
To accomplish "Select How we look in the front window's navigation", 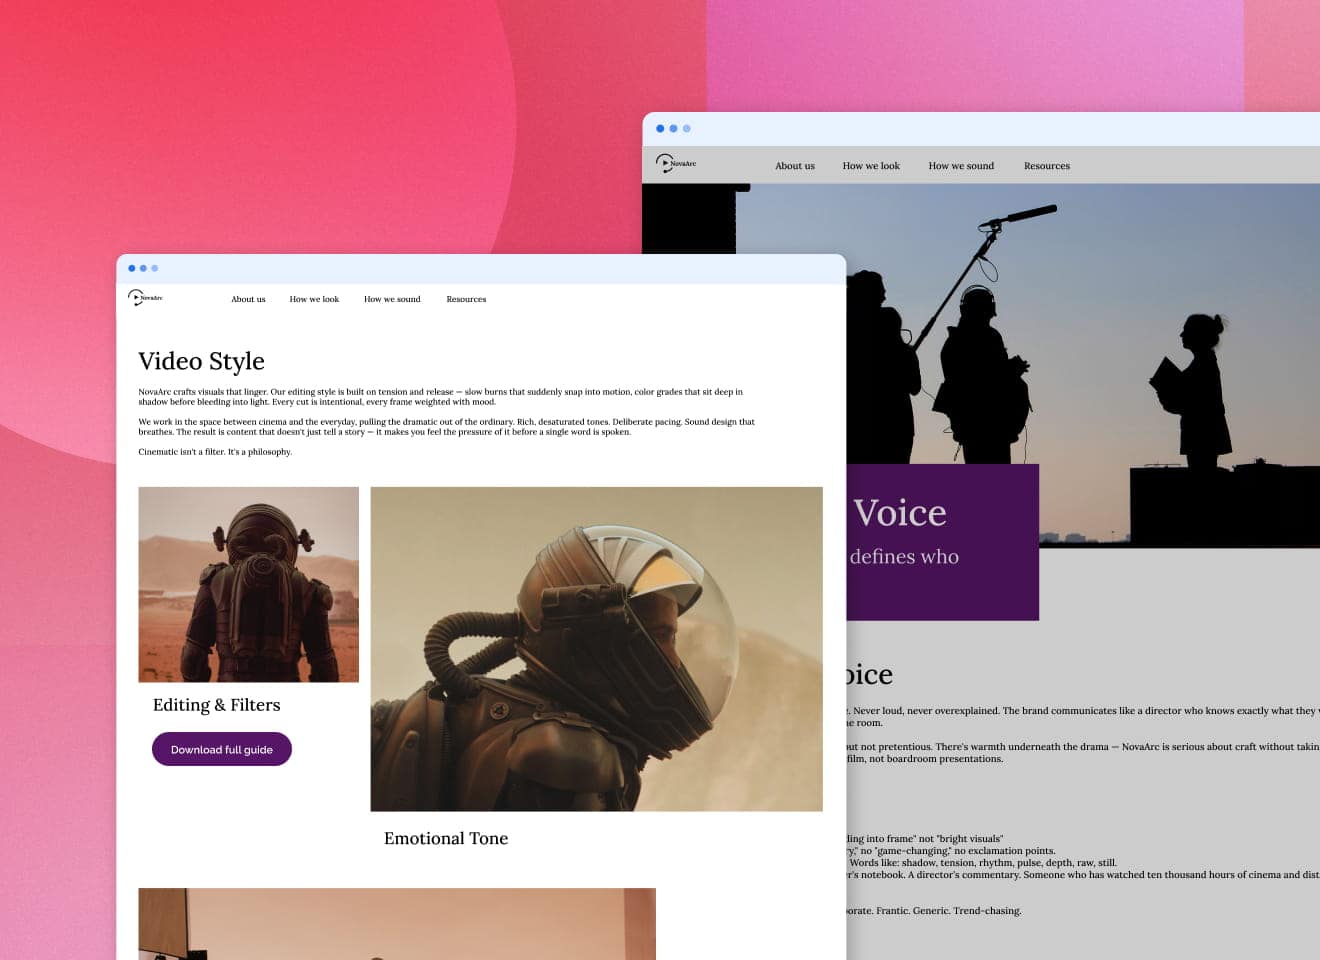I will [314, 299].
